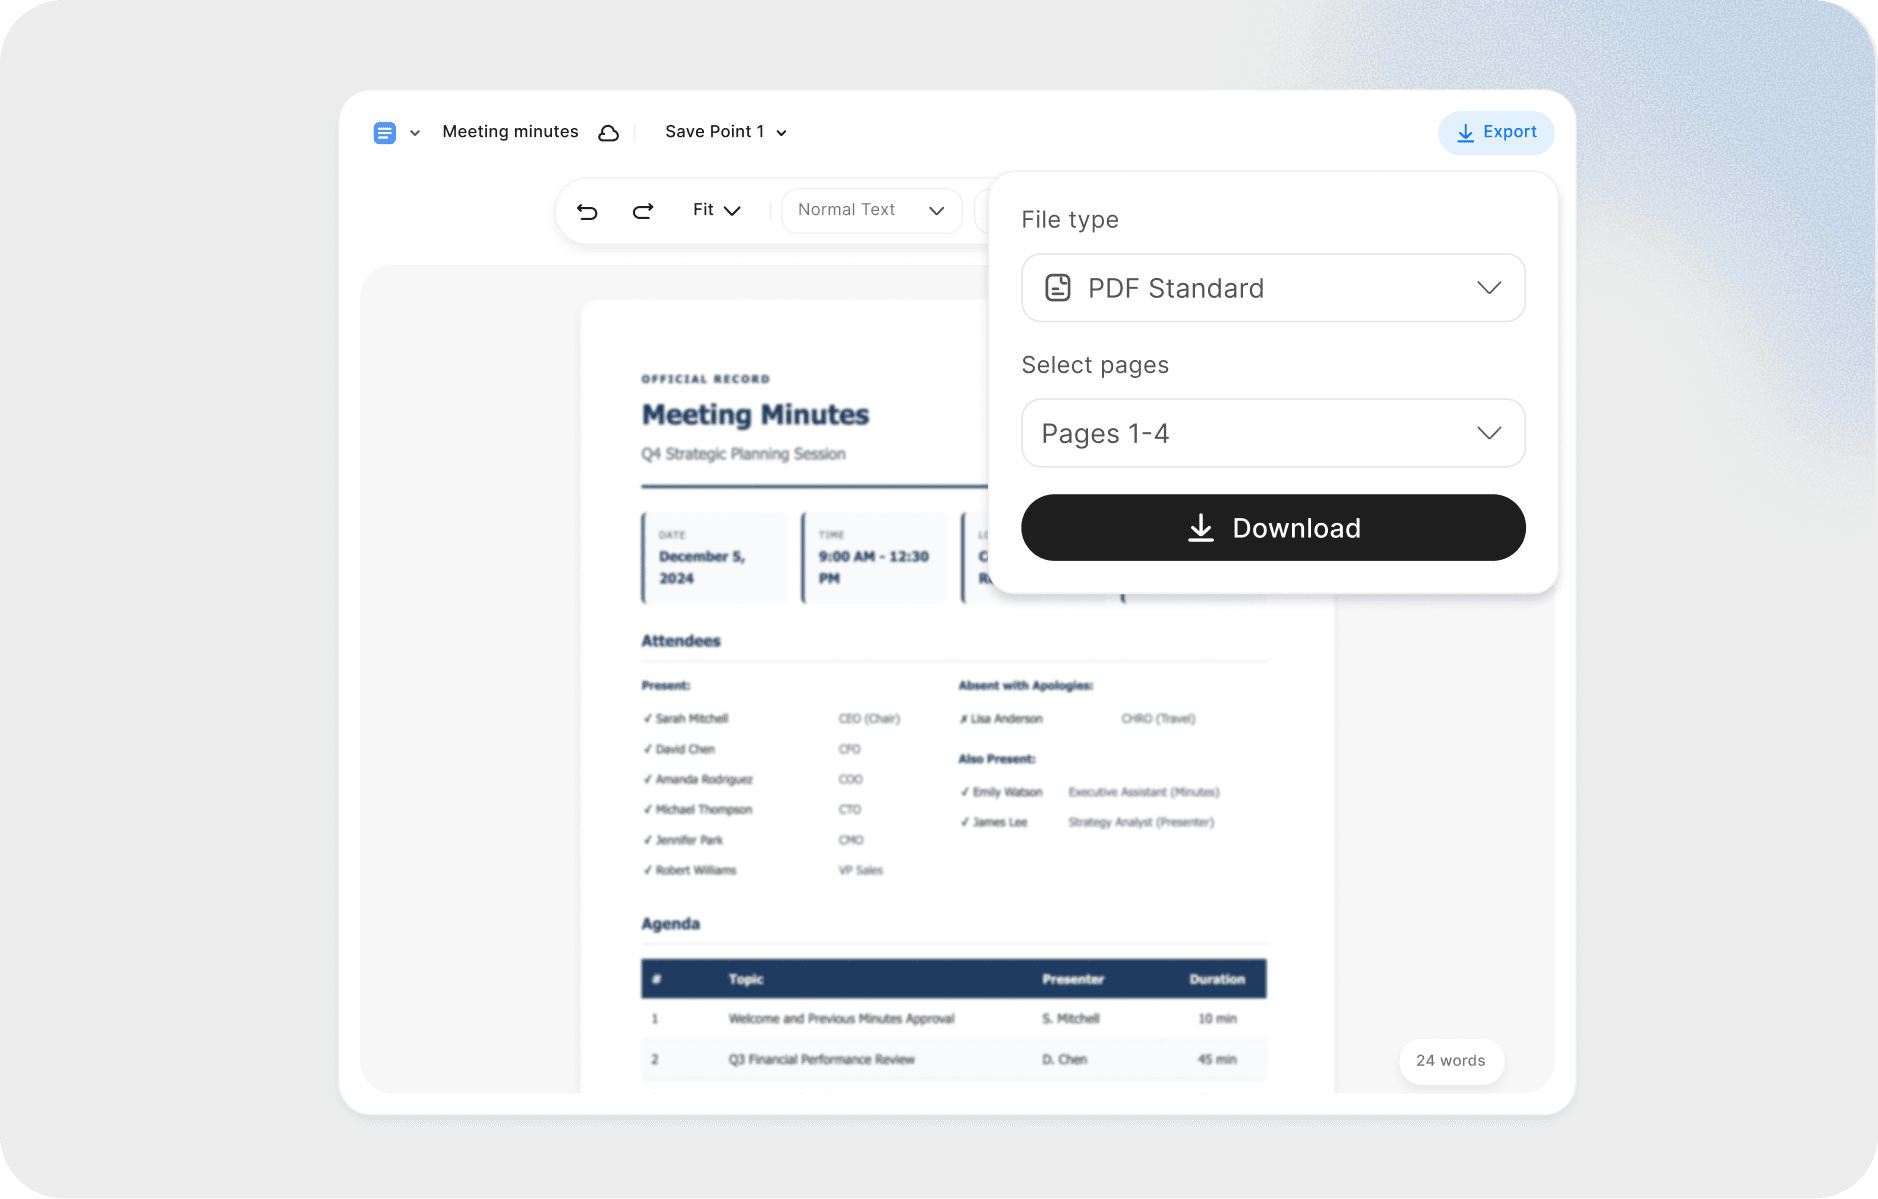The width and height of the screenshot is (1878, 1199).
Task: Click the download arrow icon on Download button
Action: (x=1199, y=528)
